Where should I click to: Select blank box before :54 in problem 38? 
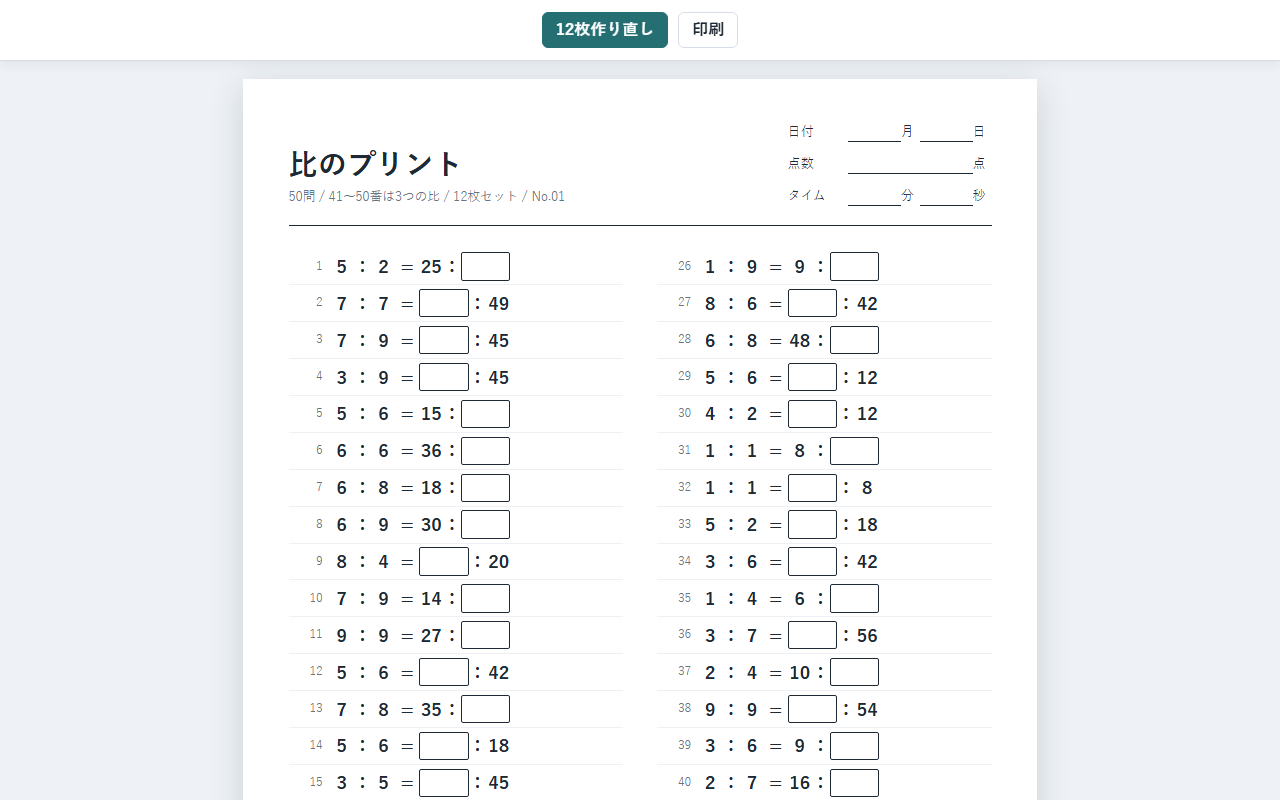(x=812, y=709)
